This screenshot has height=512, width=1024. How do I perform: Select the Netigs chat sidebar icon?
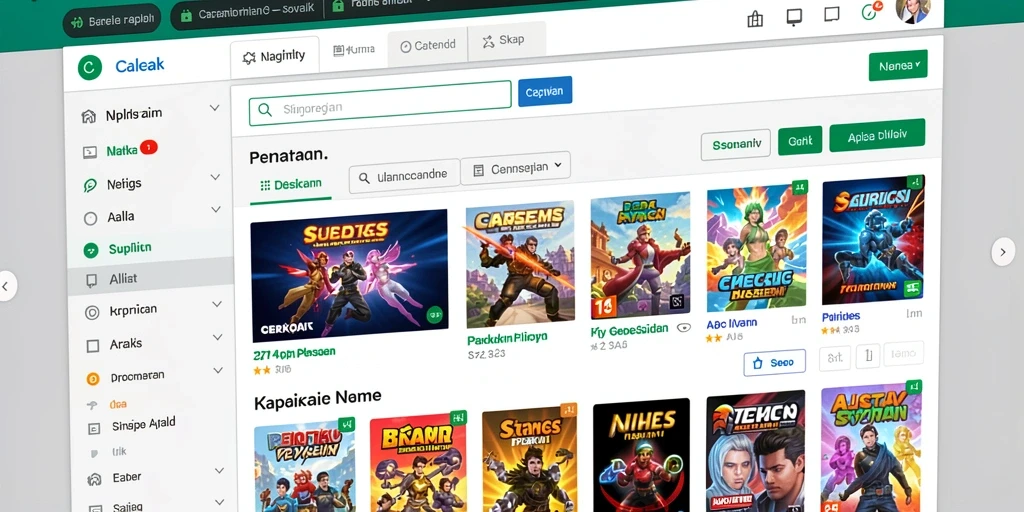click(x=90, y=185)
